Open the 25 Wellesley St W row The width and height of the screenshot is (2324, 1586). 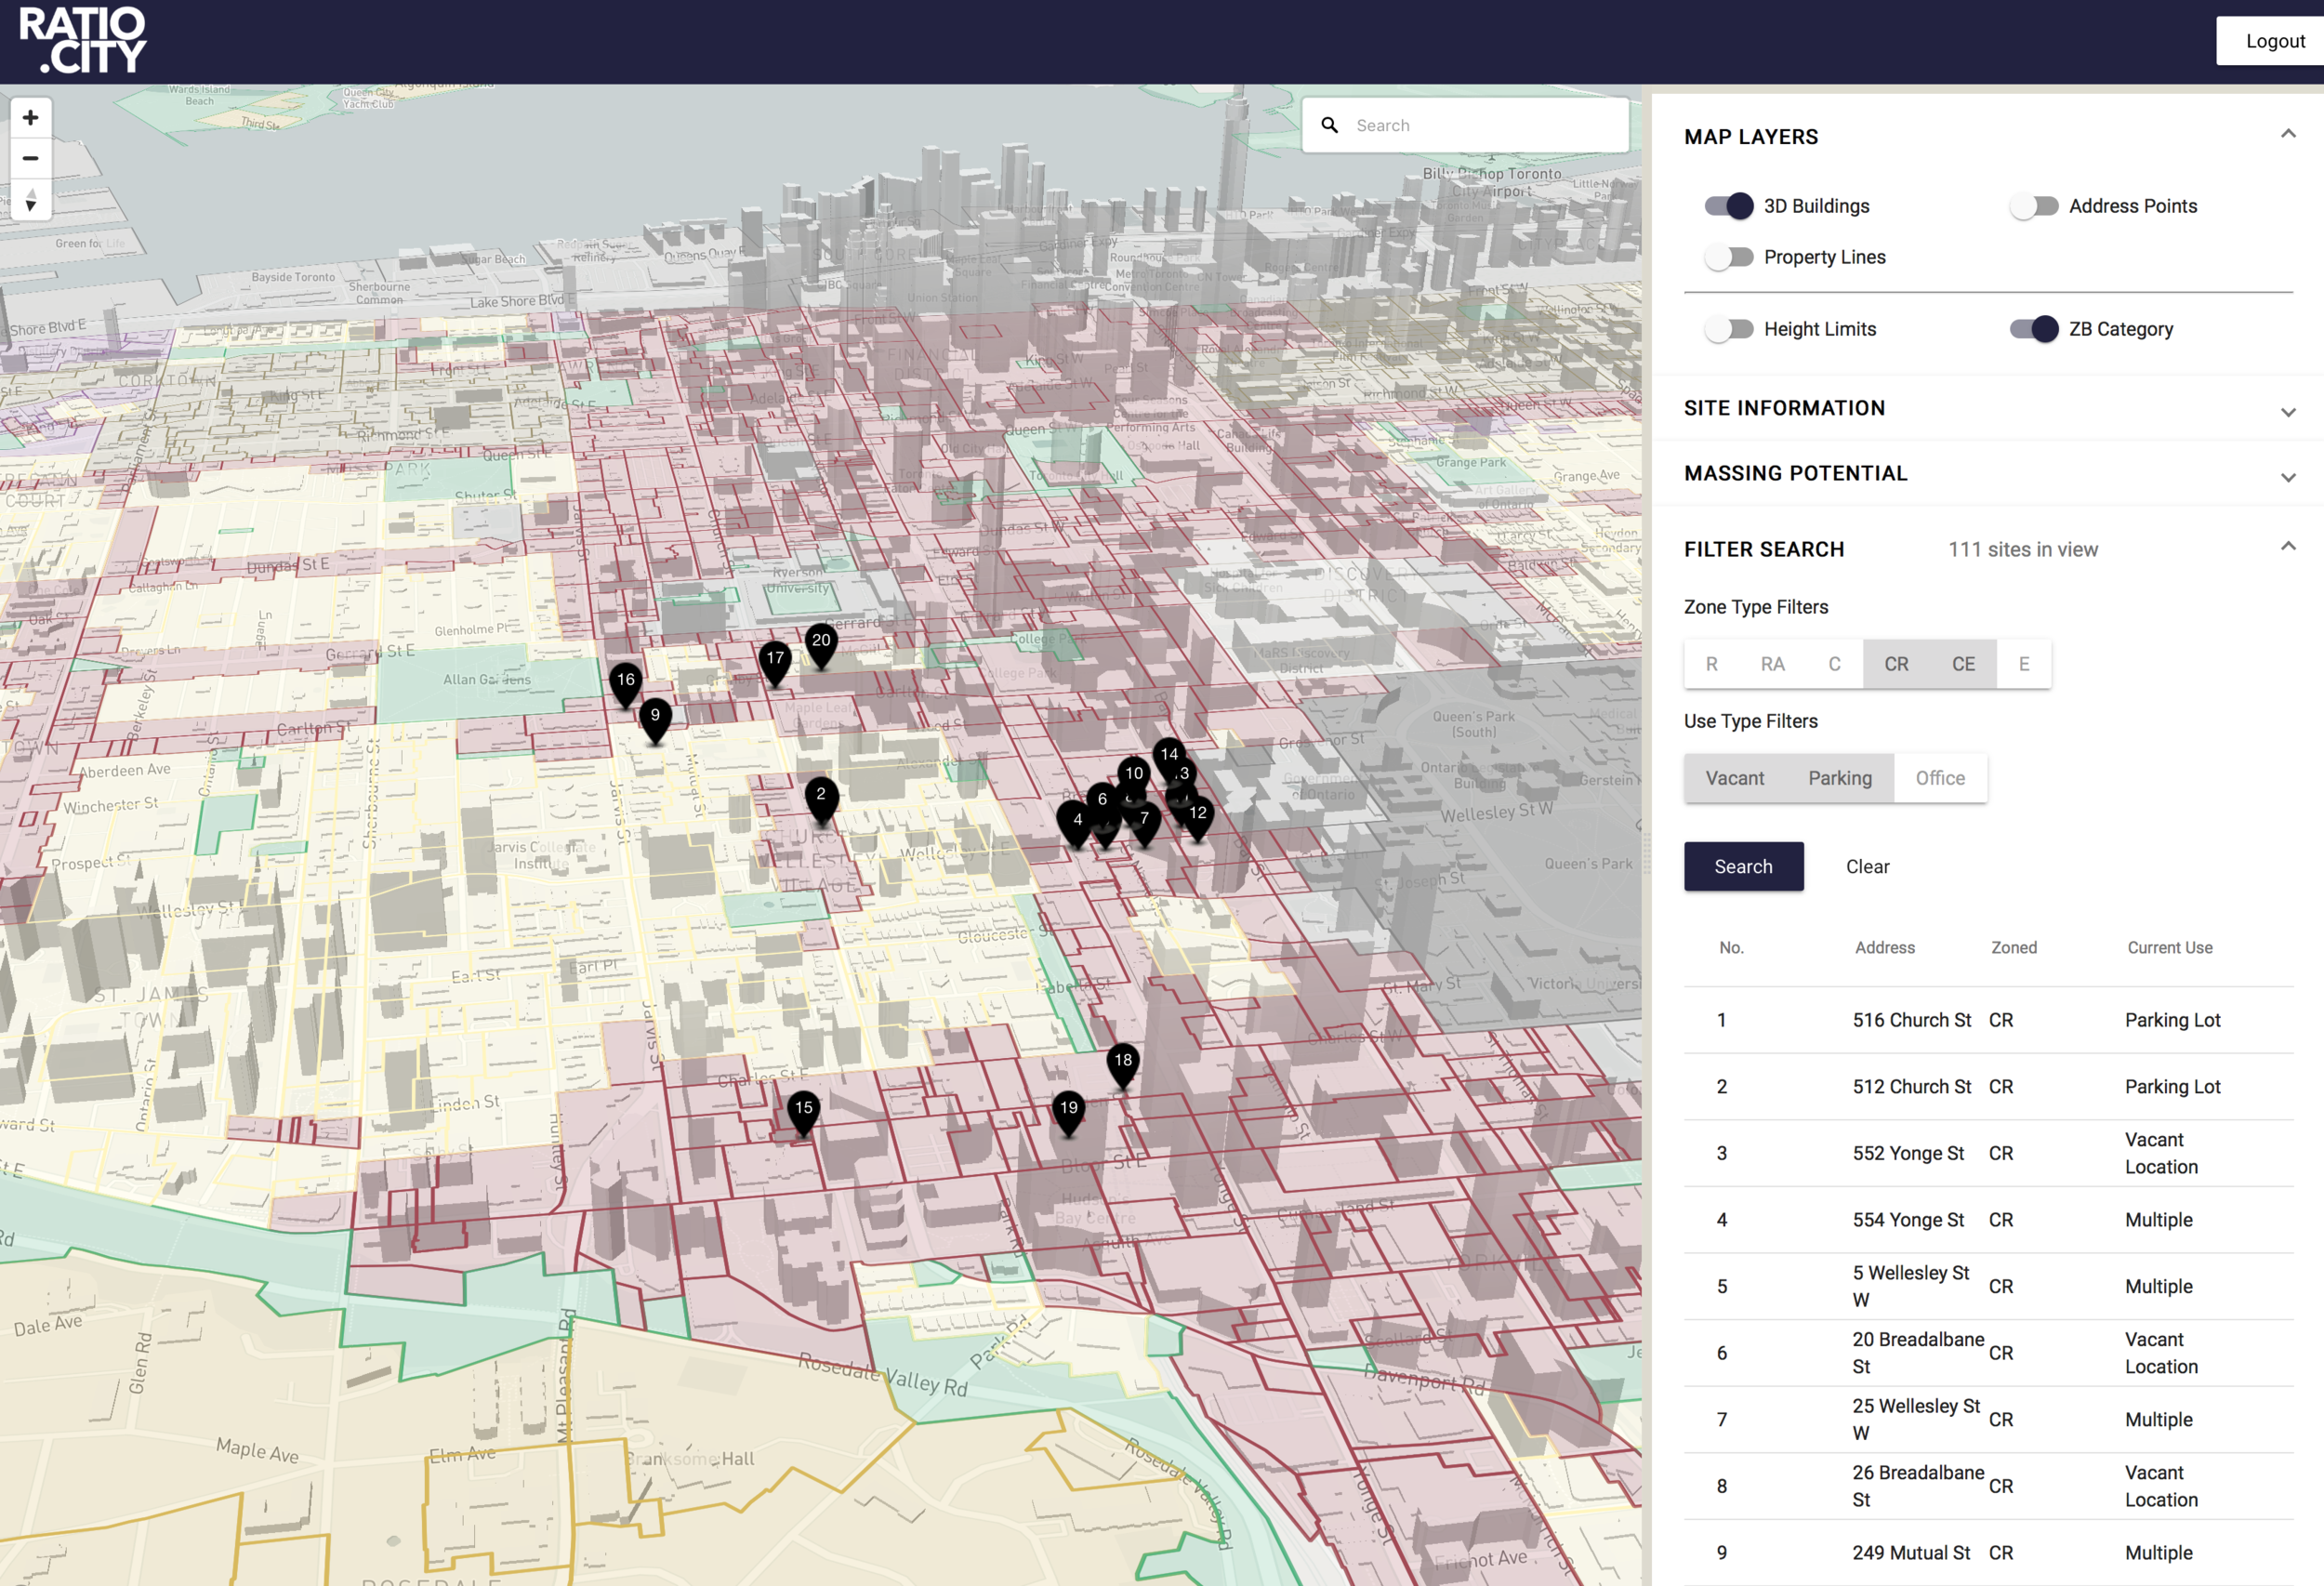[x=1988, y=1420]
